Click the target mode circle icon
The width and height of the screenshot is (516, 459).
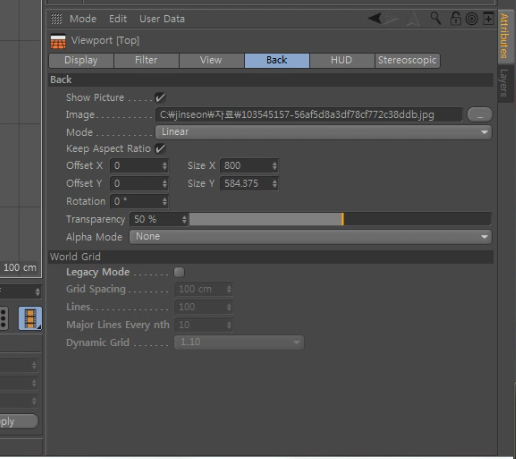472,19
